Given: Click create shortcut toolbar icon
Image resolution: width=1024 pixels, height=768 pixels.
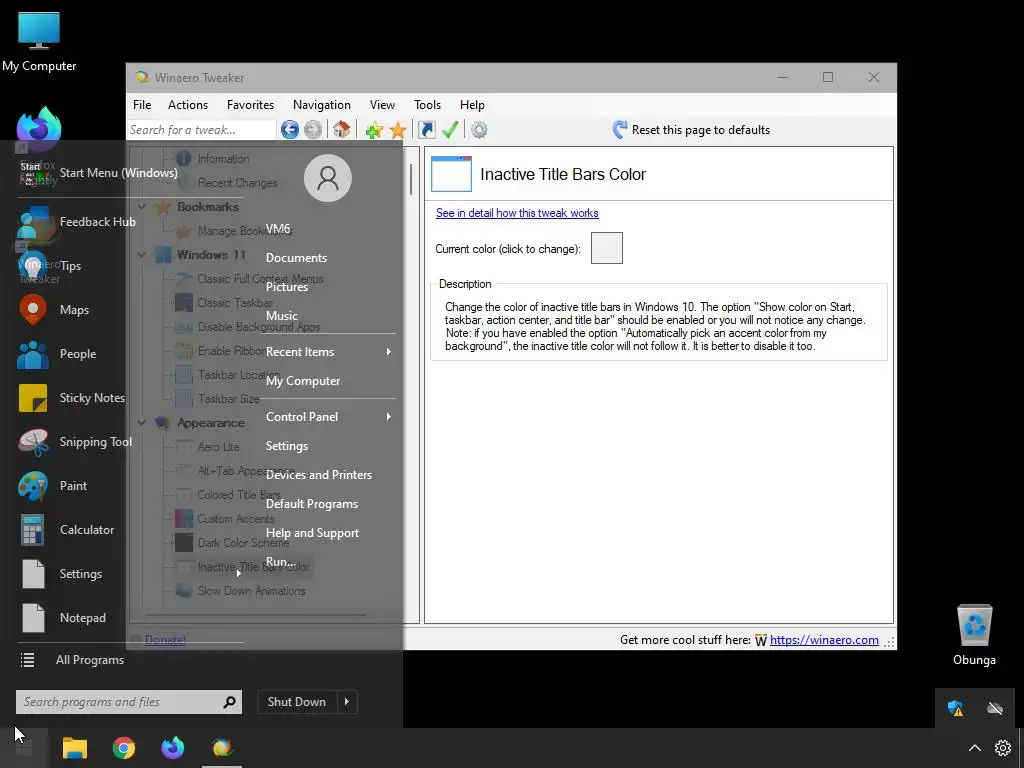Looking at the screenshot, I should tap(426, 129).
